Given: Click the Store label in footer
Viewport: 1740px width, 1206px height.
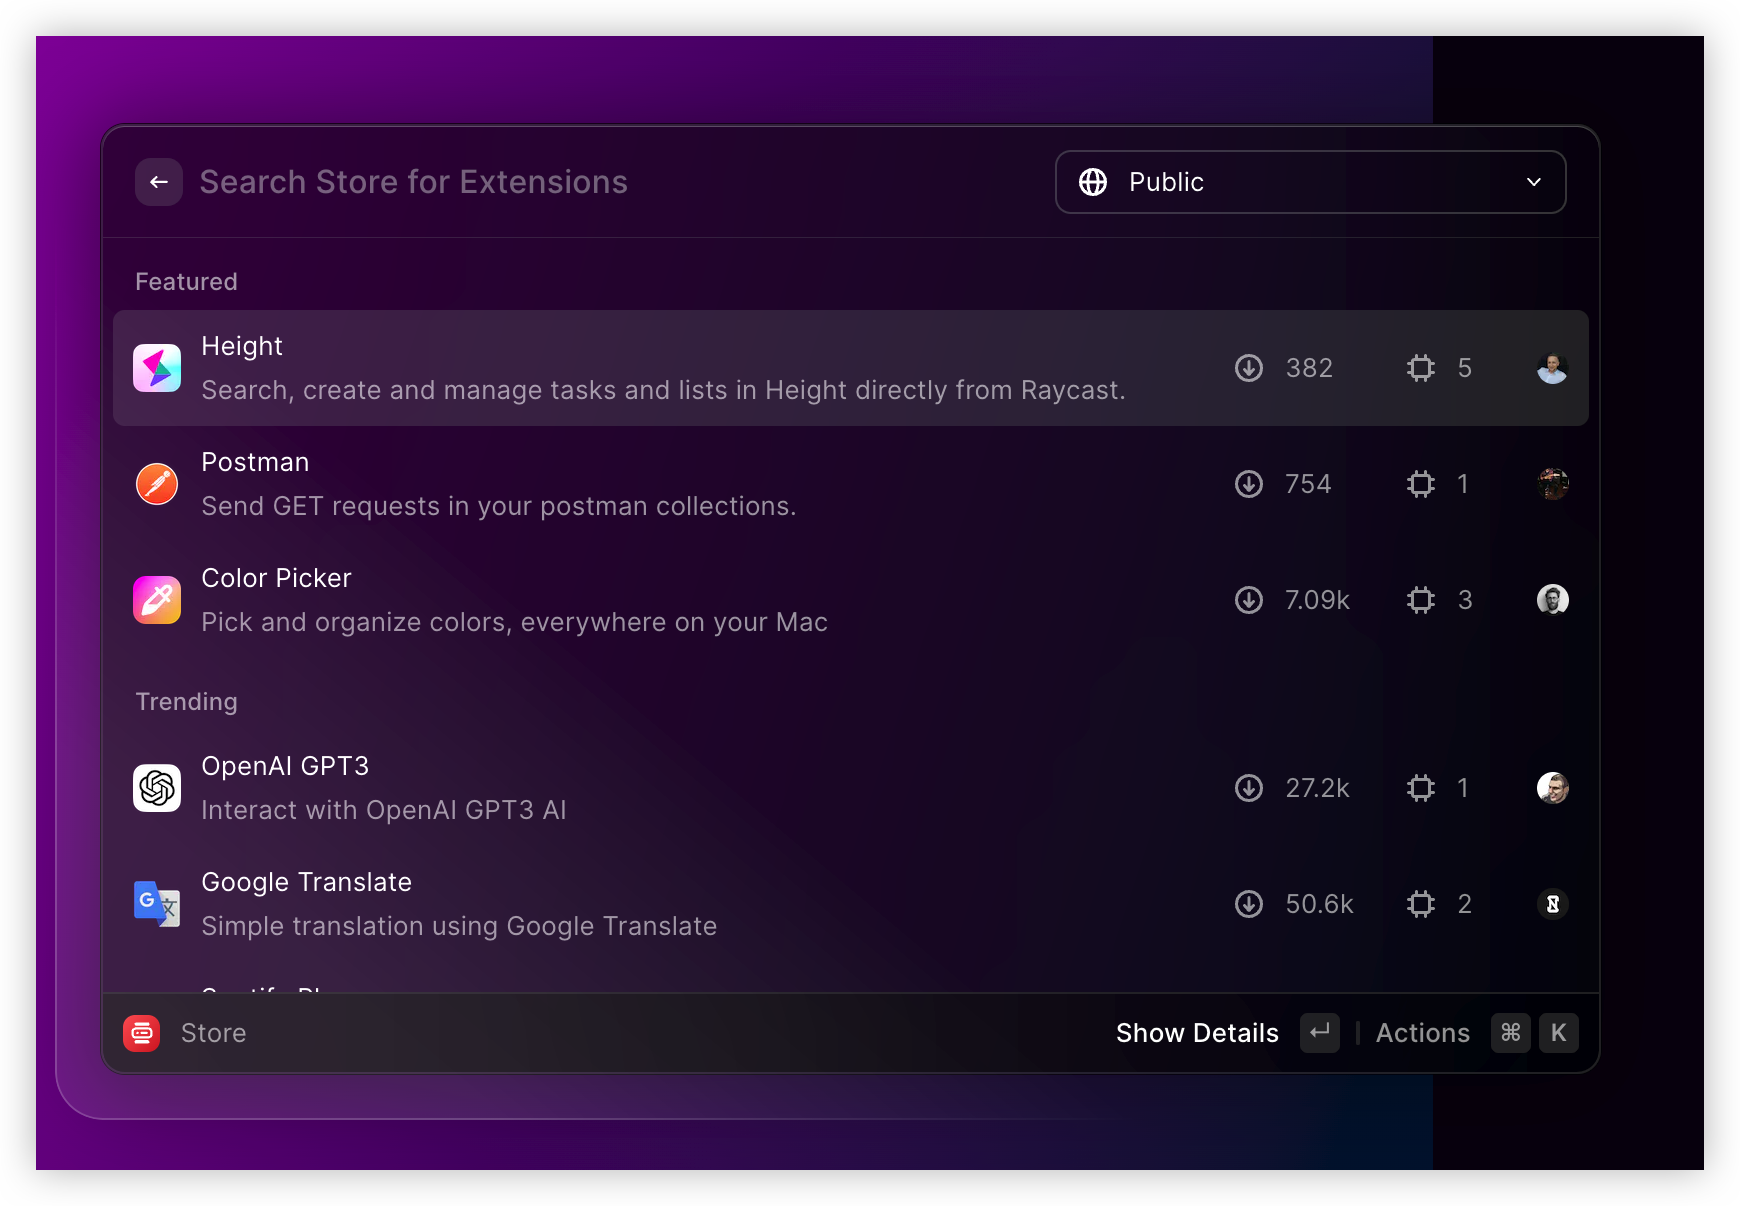Looking at the screenshot, I should click(x=213, y=1033).
